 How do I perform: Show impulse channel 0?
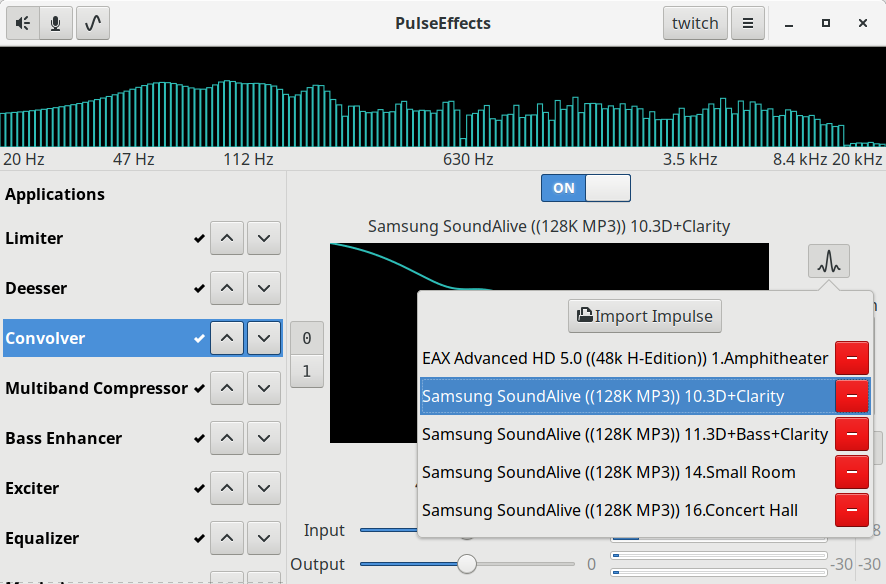[x=307, y=338]
